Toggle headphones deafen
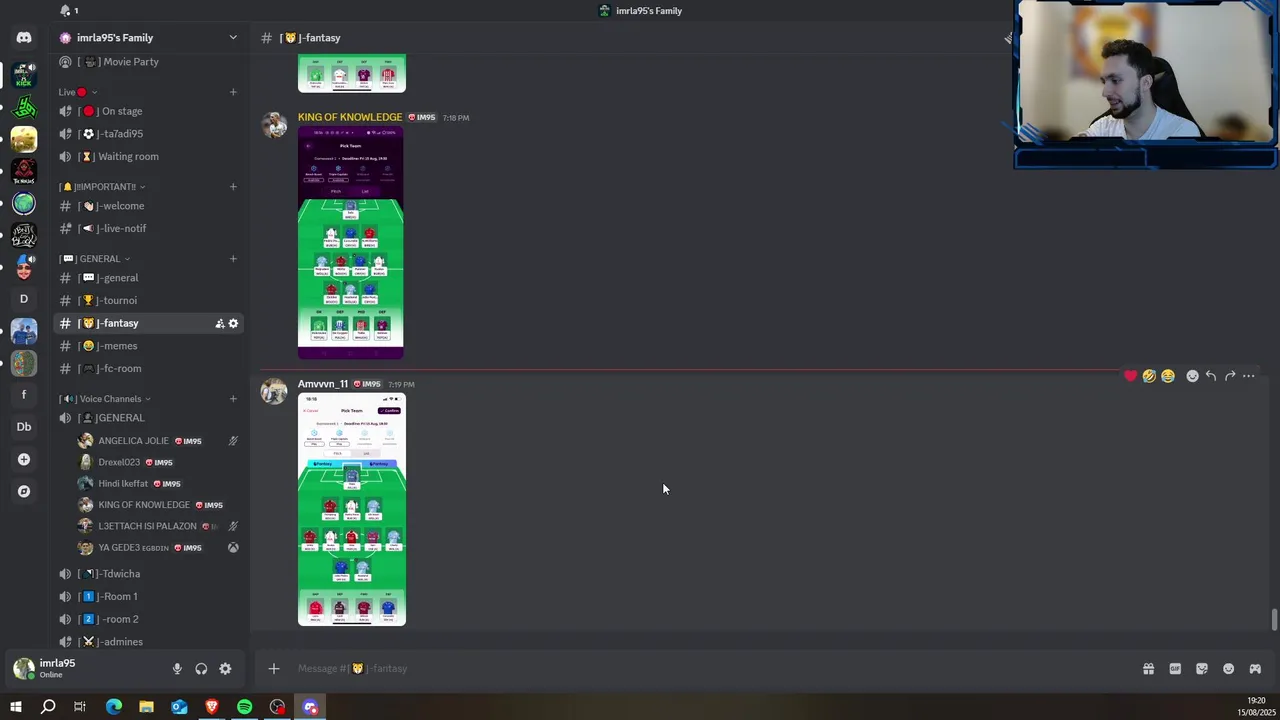The image size is (1280, 720). click(x=201, y=669)
